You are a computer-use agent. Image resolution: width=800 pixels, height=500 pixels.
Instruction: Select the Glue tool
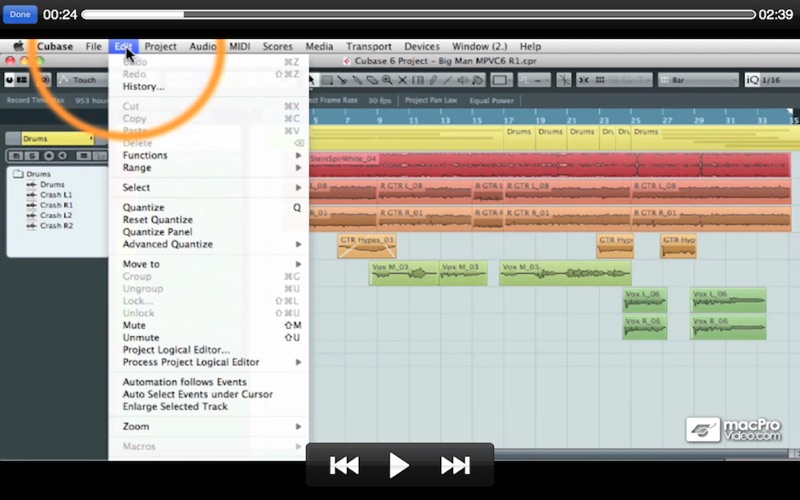[357, 80]
